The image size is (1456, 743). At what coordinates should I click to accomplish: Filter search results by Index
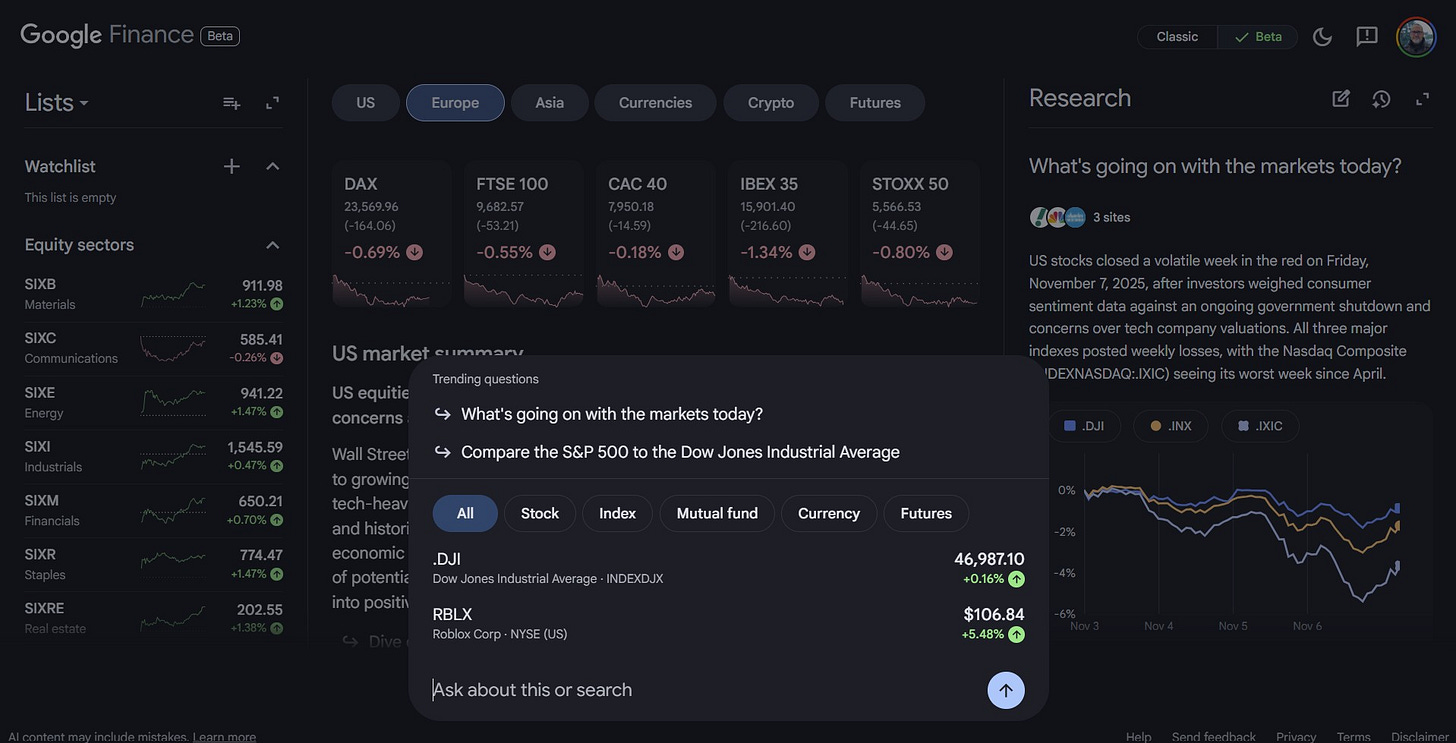pyautogui.click(x=617, y=513)
